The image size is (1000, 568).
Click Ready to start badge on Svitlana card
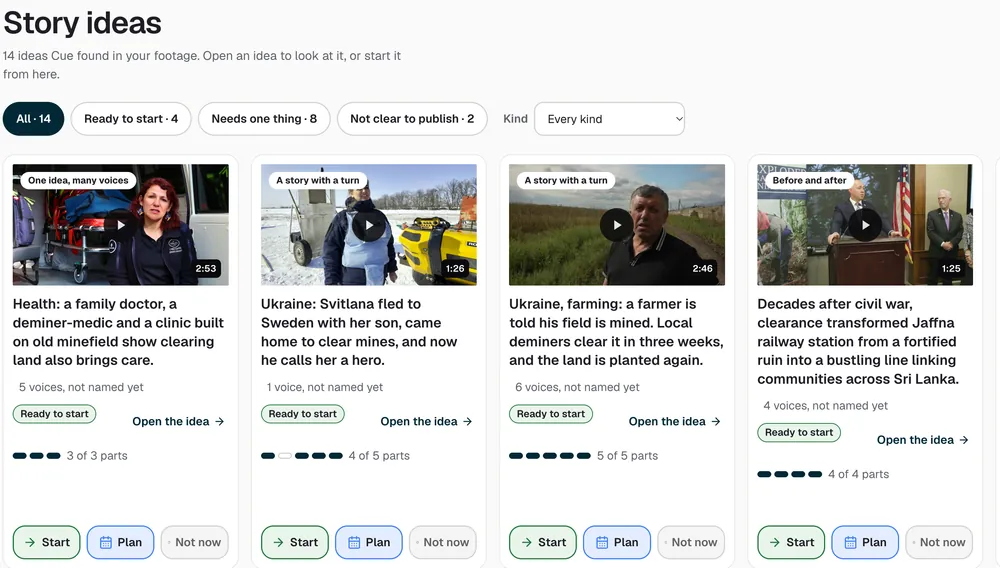click(302, 414)
